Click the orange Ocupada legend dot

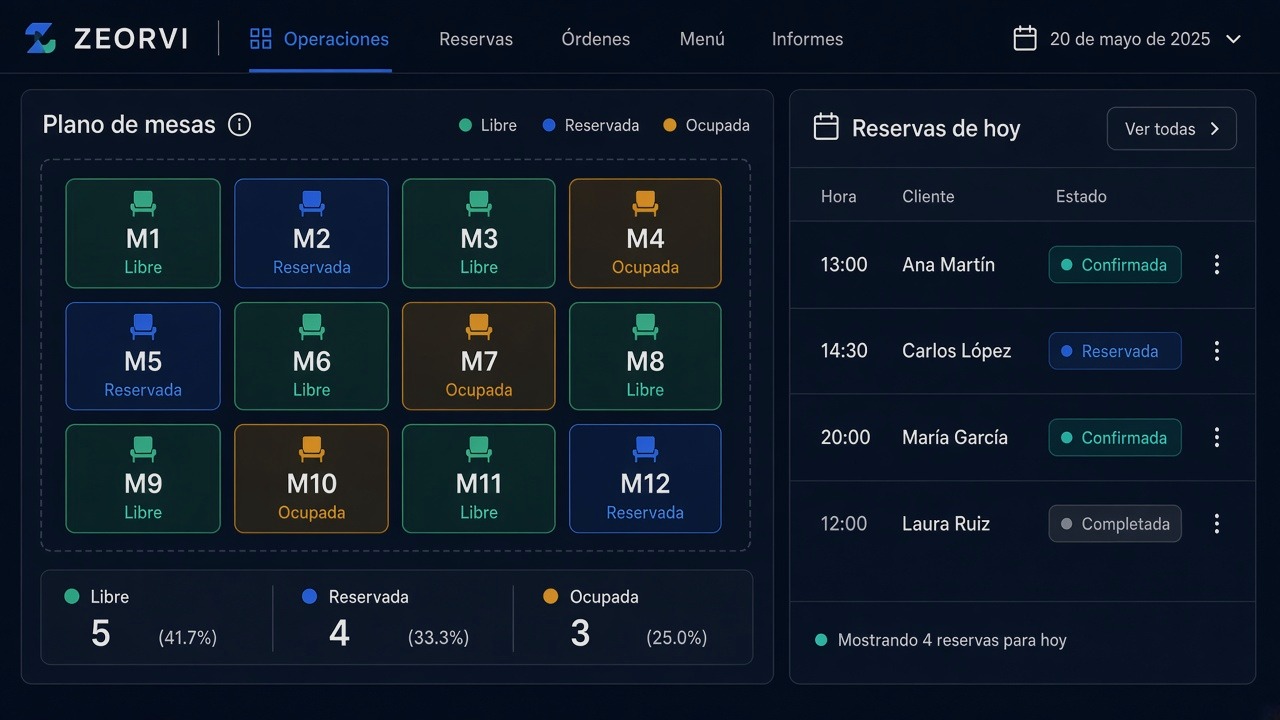tap(670, 125)
